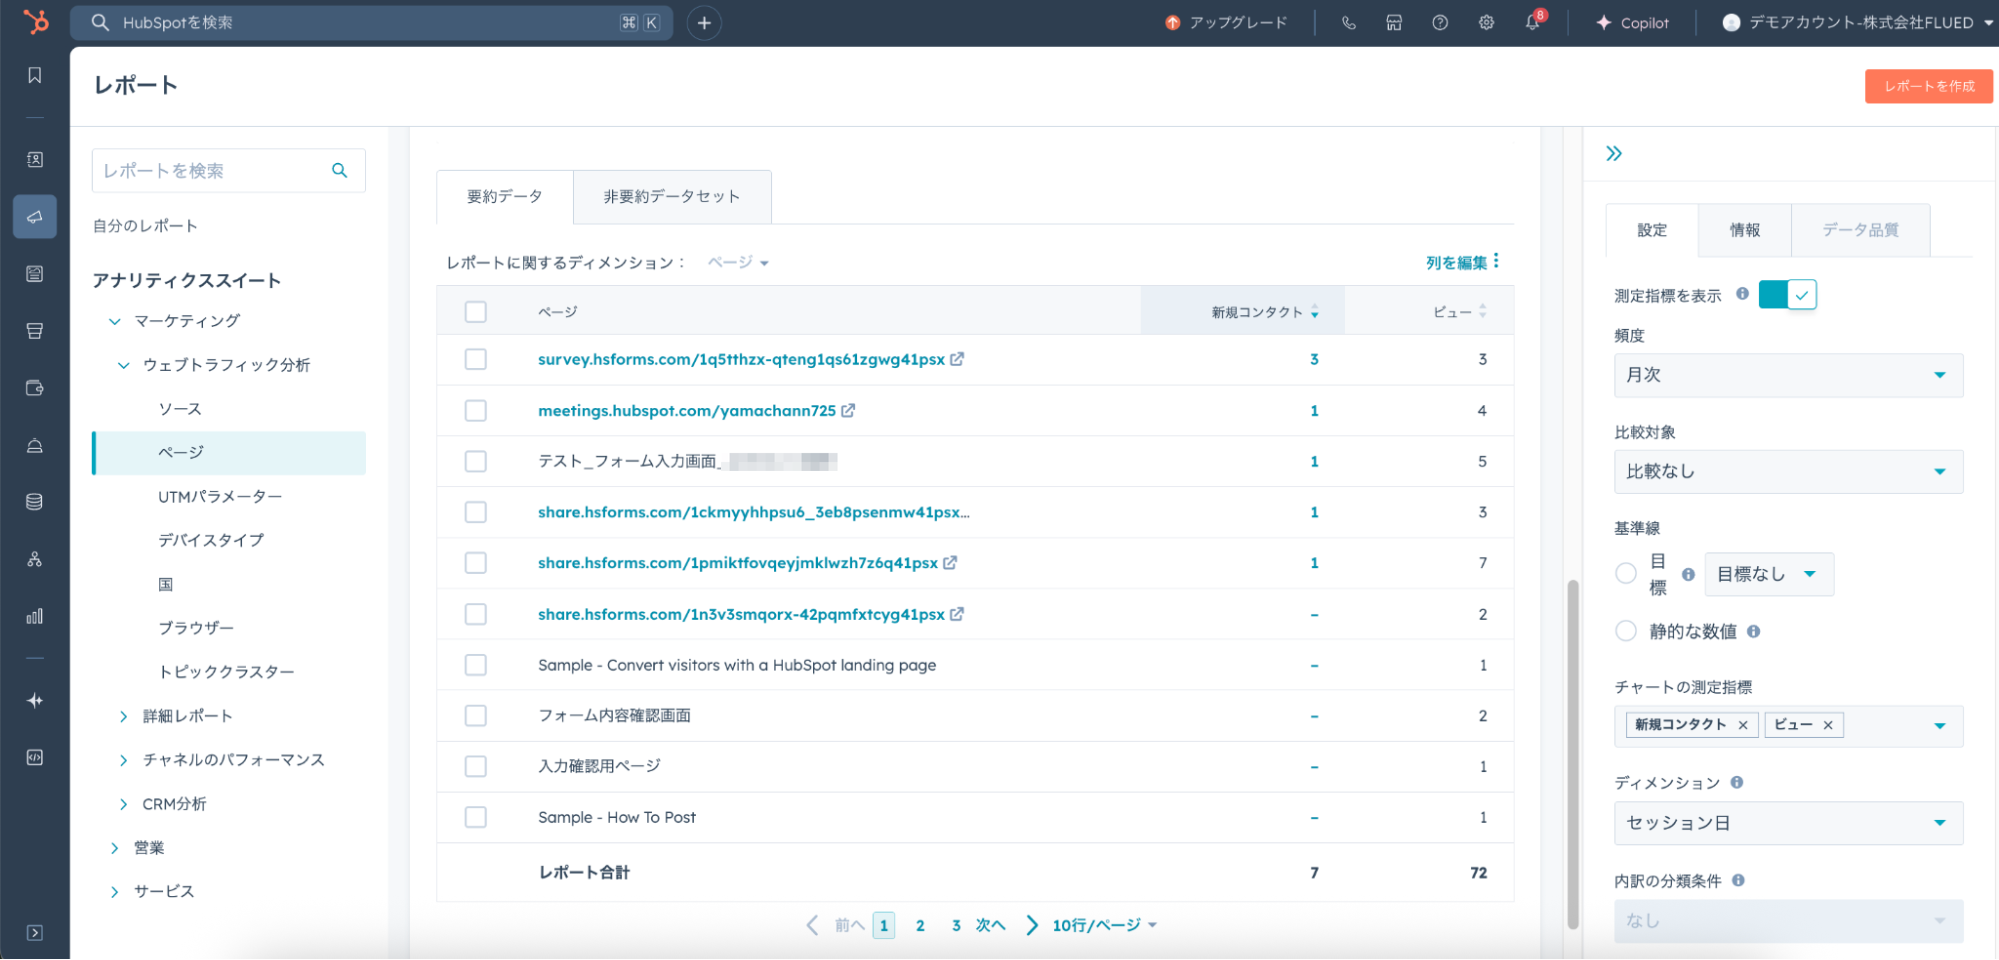This screenshot has width=1999, height=960.
Task: Open the help question mark icon
Action: click(x=1440, y=23)
